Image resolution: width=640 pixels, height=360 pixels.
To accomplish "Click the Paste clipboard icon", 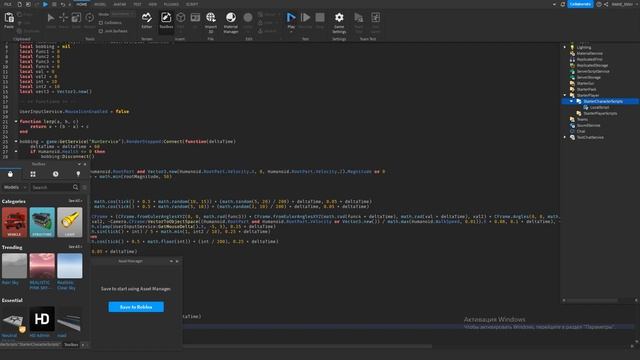I will [9, 18].
